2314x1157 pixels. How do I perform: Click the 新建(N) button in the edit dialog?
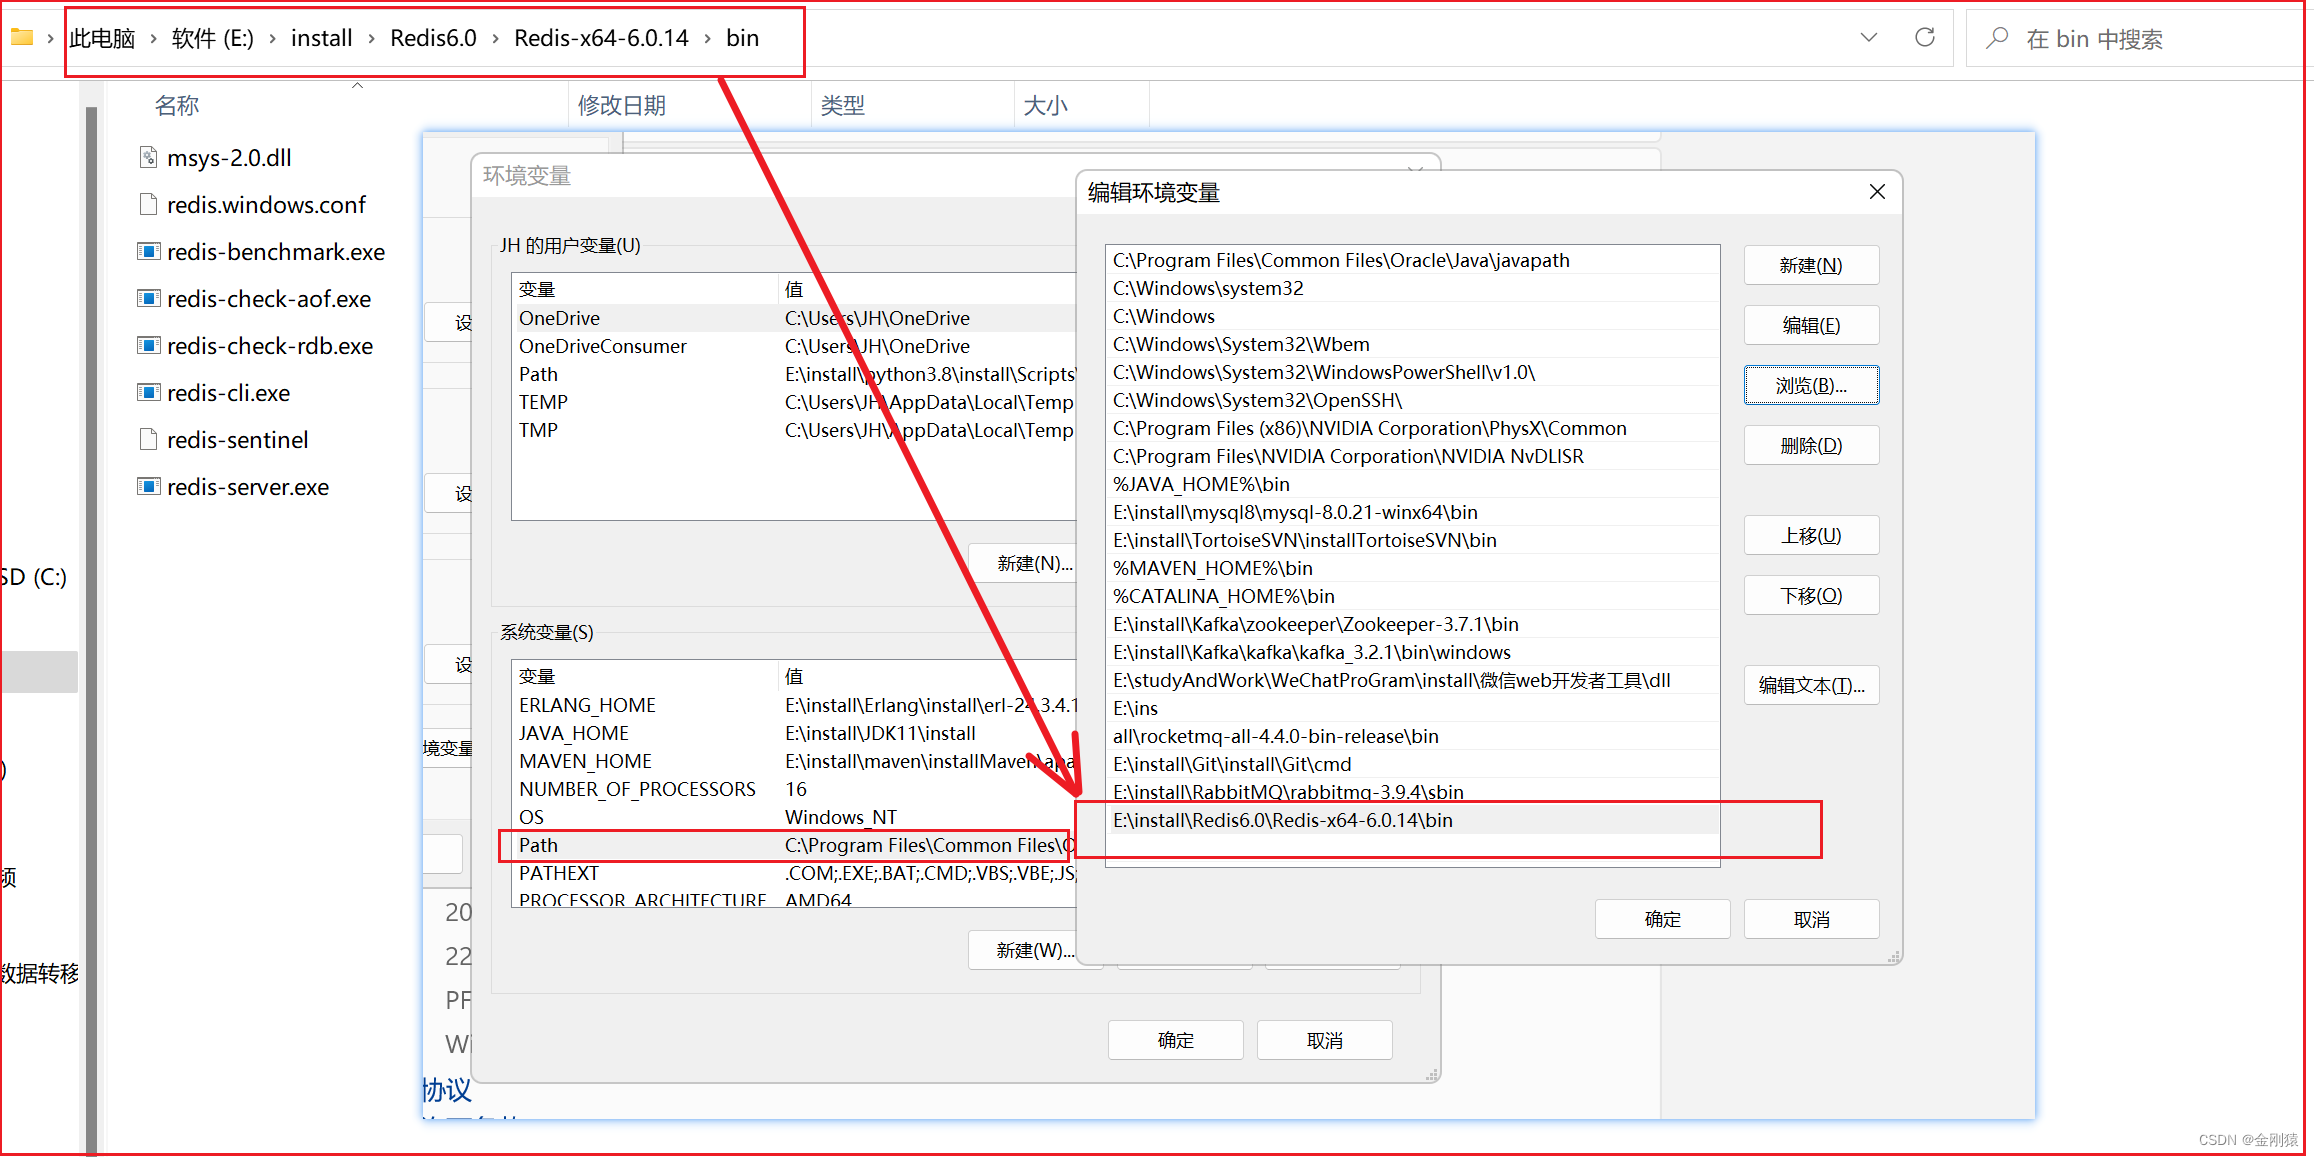pyautogui.click(x=1811, y=265)
